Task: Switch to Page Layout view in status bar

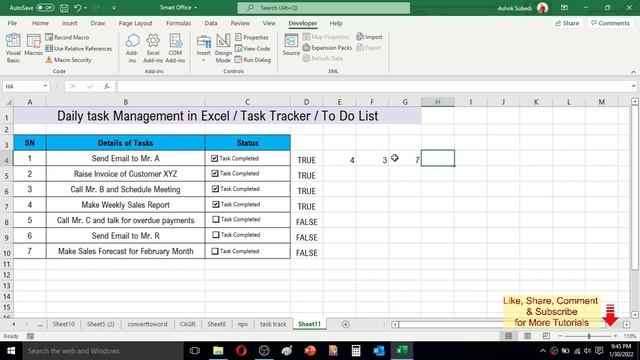Action: 527,336
